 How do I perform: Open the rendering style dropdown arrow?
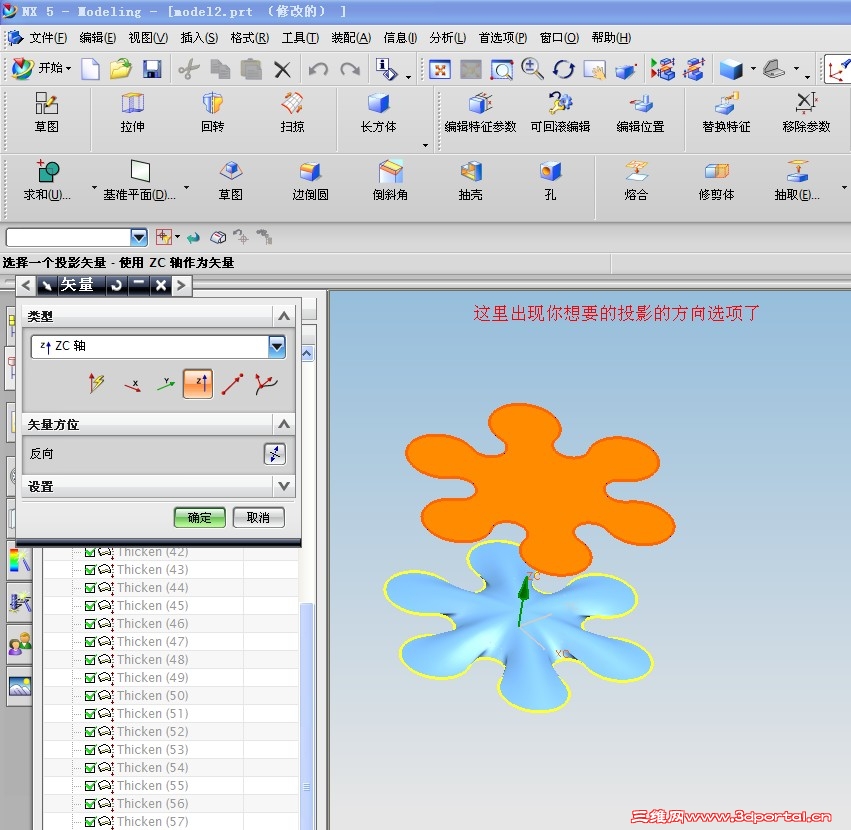click(753, 69)
